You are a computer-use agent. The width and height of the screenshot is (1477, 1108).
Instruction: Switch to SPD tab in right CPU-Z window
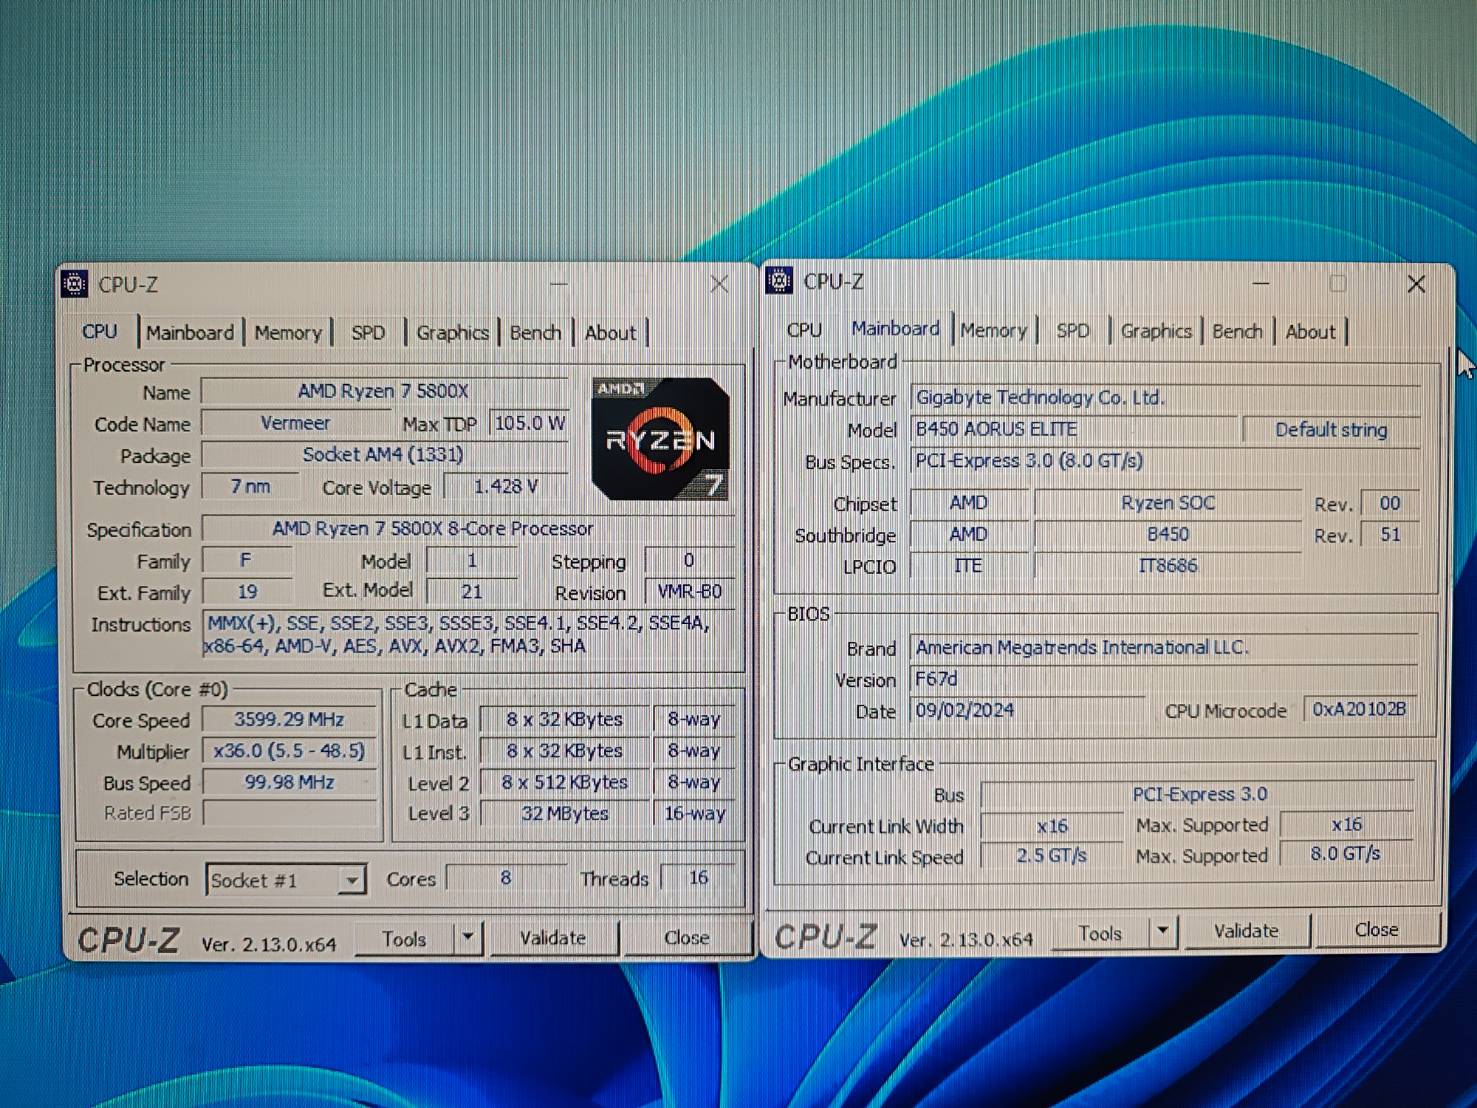click(1073, 330)
